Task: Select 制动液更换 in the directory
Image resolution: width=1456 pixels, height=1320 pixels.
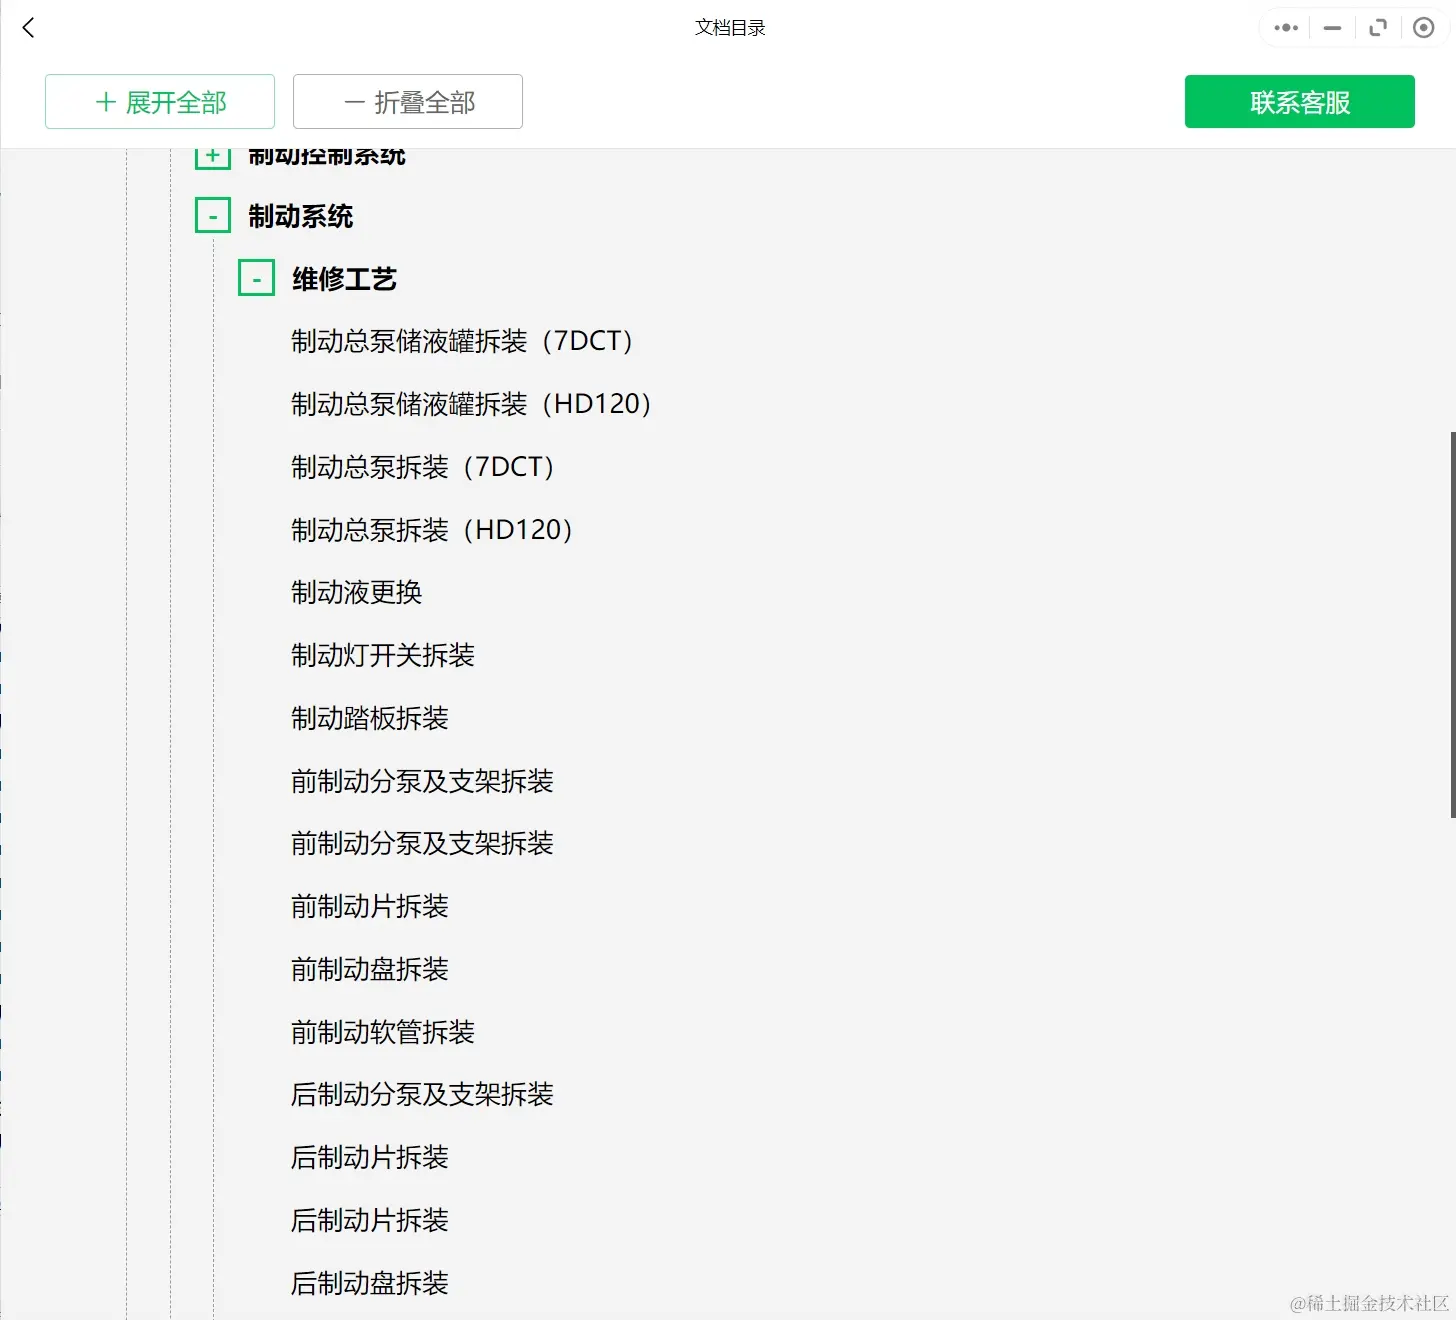Action: point(356,592)
